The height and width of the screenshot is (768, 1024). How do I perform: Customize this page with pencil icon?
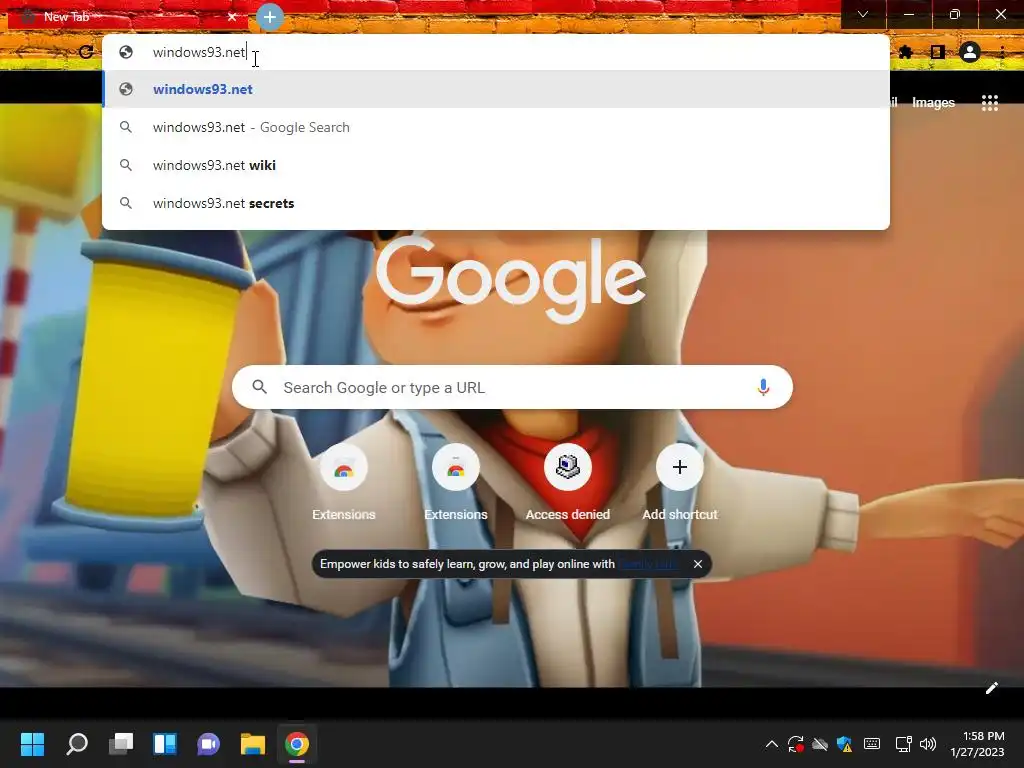coord(991,688)
